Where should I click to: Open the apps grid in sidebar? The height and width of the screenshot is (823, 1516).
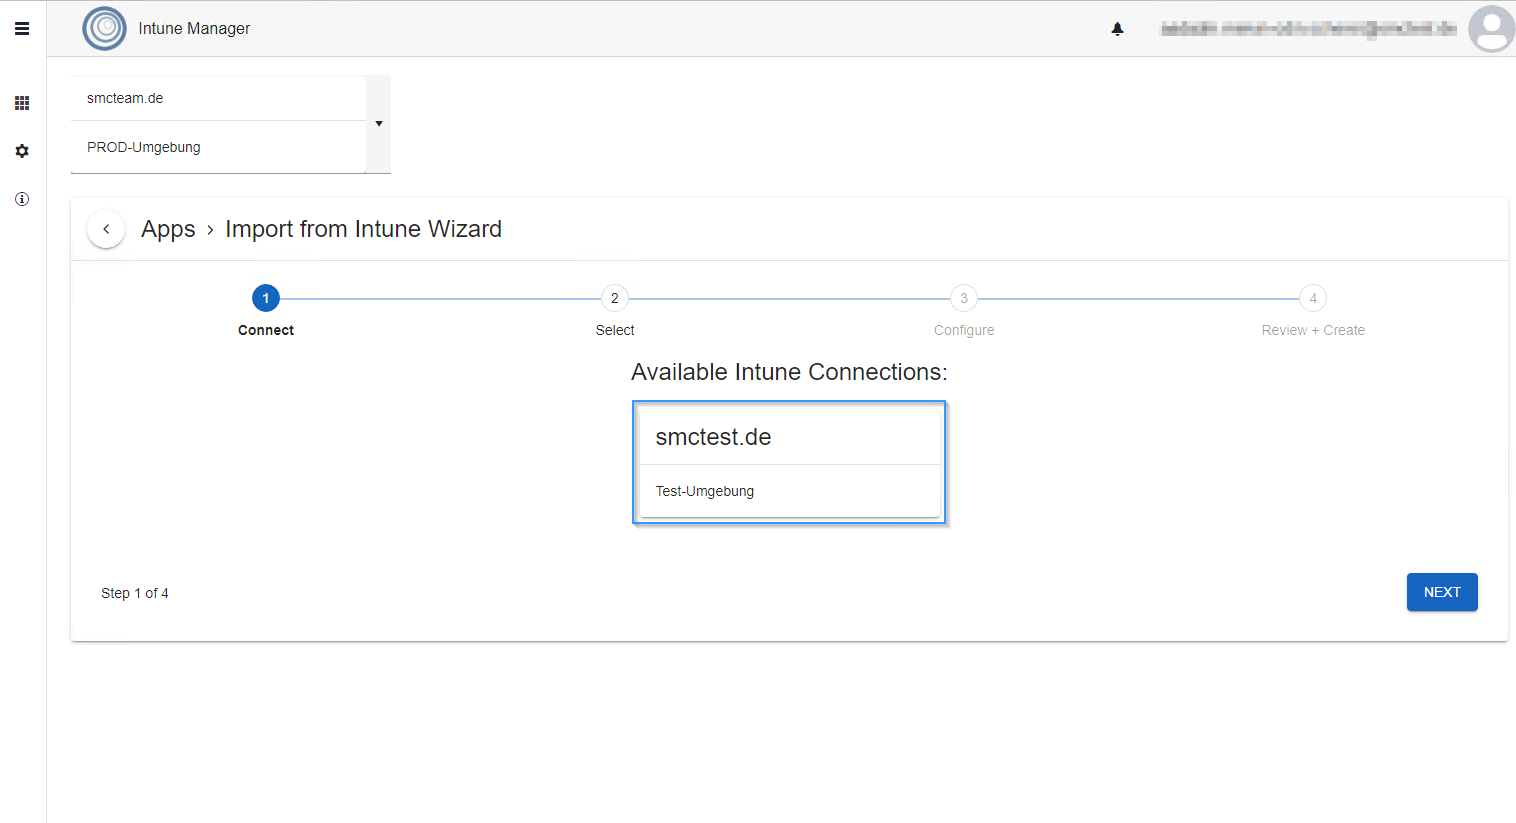pyautogui.click(x=22, y=103)
